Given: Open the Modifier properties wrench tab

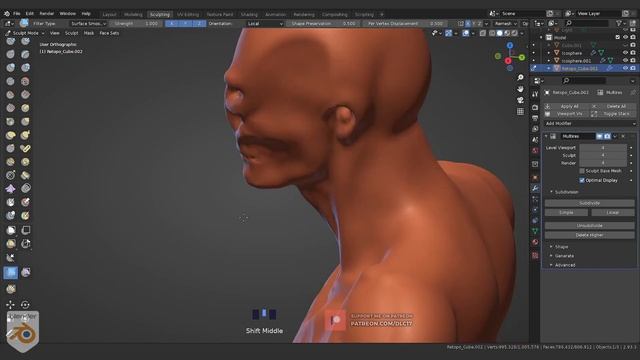Looking at the screenshot, I should click(535, 188).
